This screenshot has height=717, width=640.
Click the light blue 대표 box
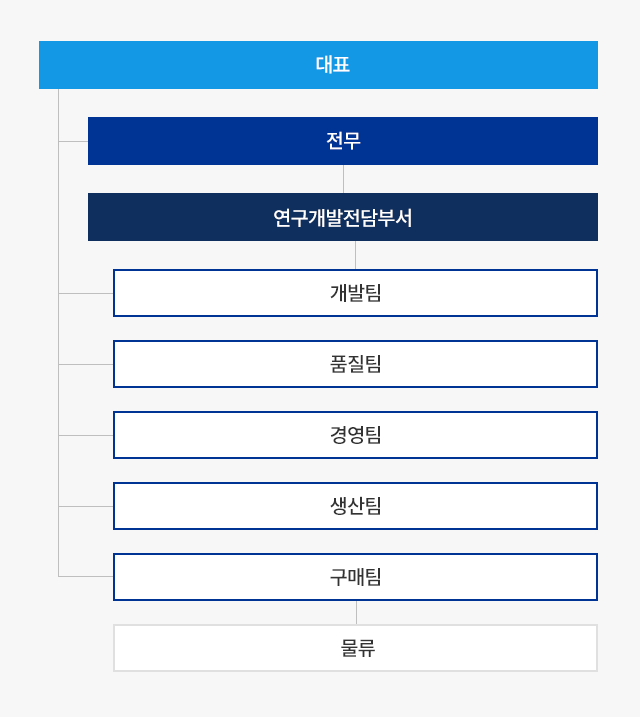[x=318, y=65]
